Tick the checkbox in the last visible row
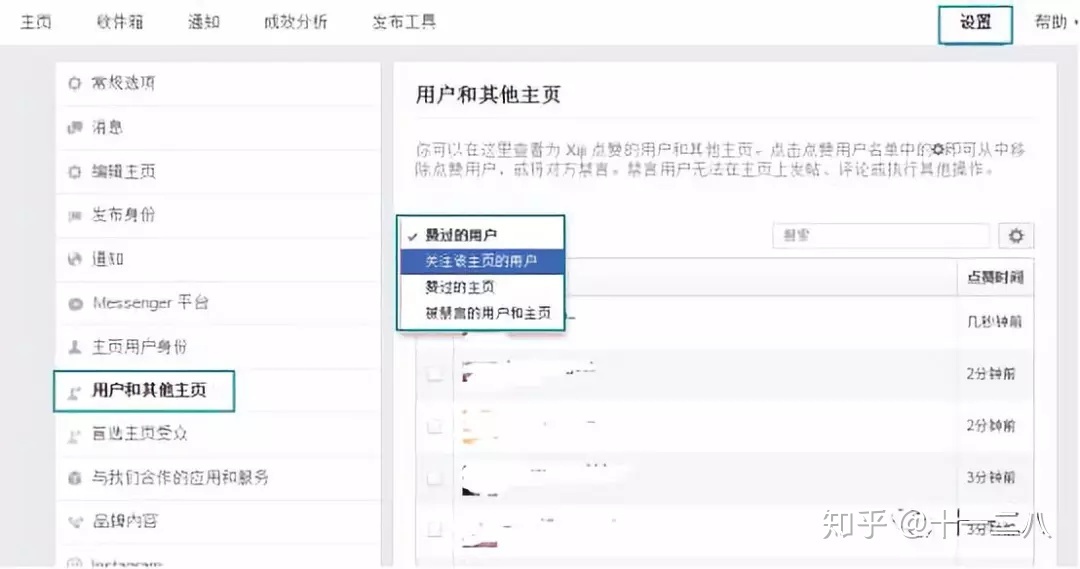Viewport: 1080px width, 569px height. pos(435,530)
